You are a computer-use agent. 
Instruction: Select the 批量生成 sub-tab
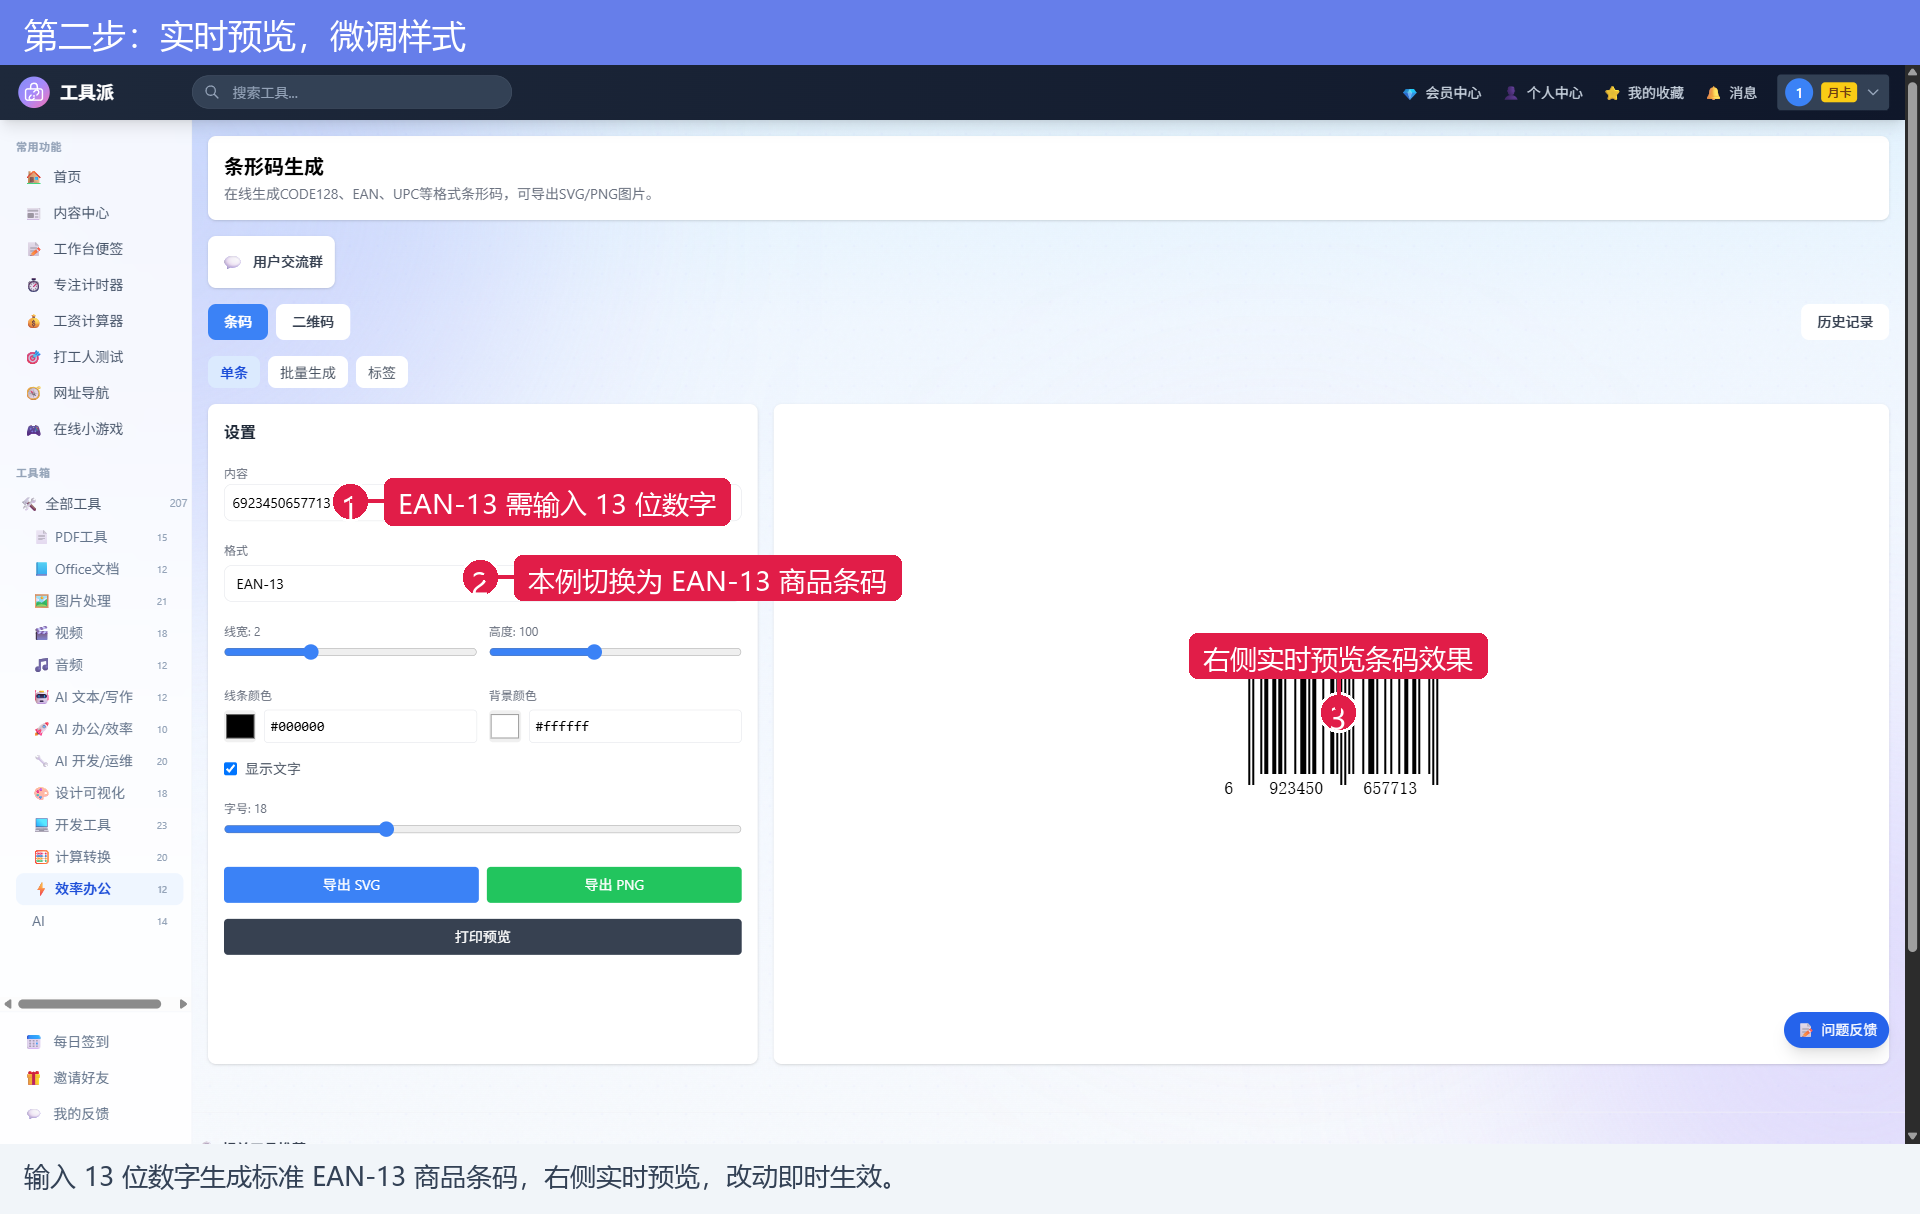[x=308, y=373]
